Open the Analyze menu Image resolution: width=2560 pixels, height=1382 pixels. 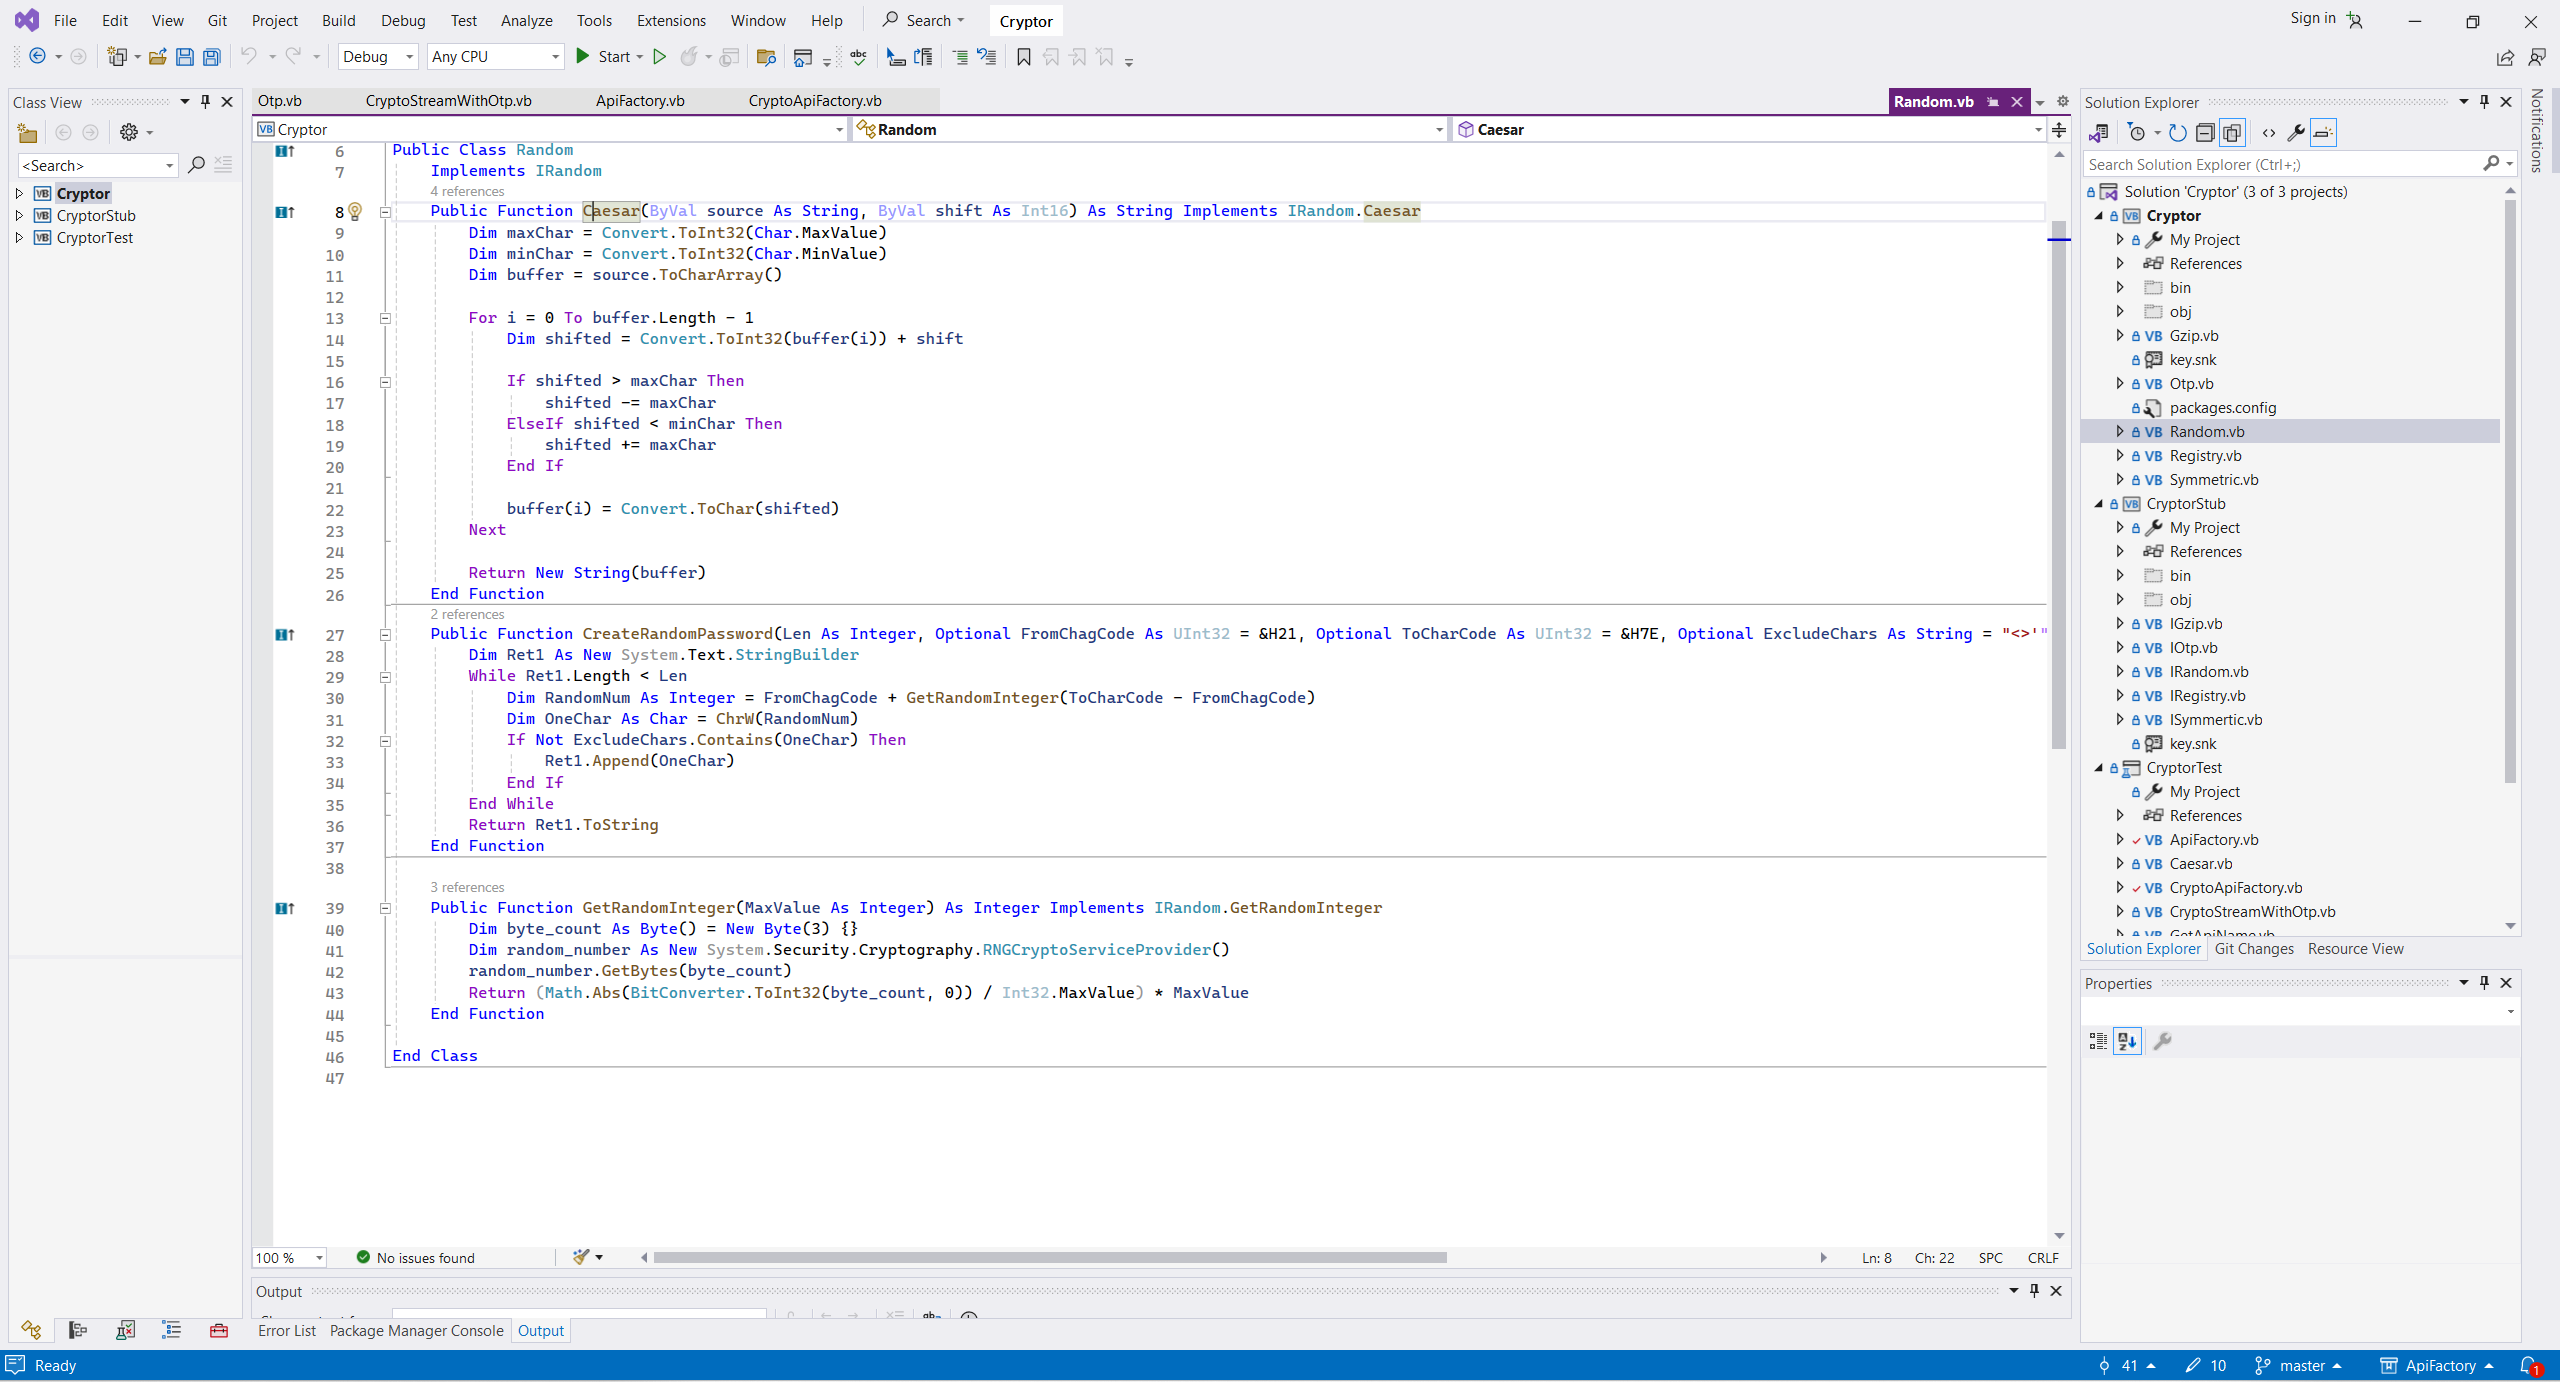(x=526, y=20)
